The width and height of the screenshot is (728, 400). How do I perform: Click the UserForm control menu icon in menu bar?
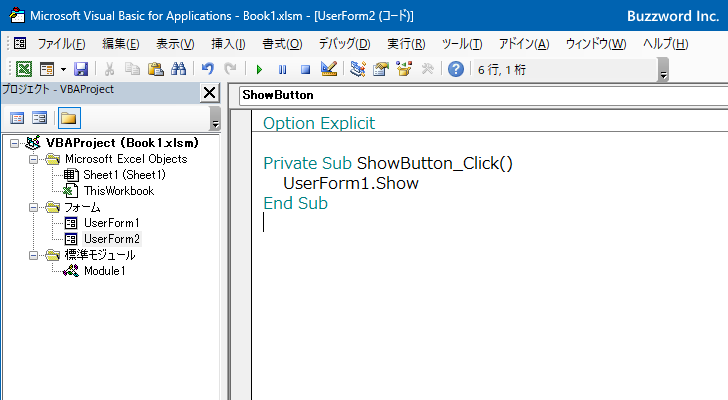tap(20, 44)
